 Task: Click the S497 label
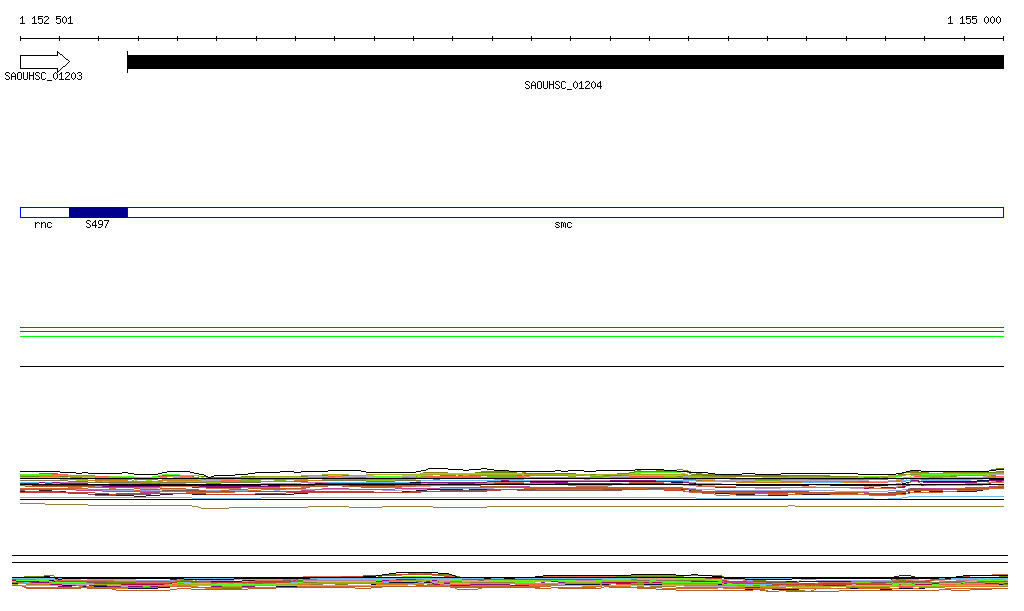pyautogui.click(x=97, y=225)
